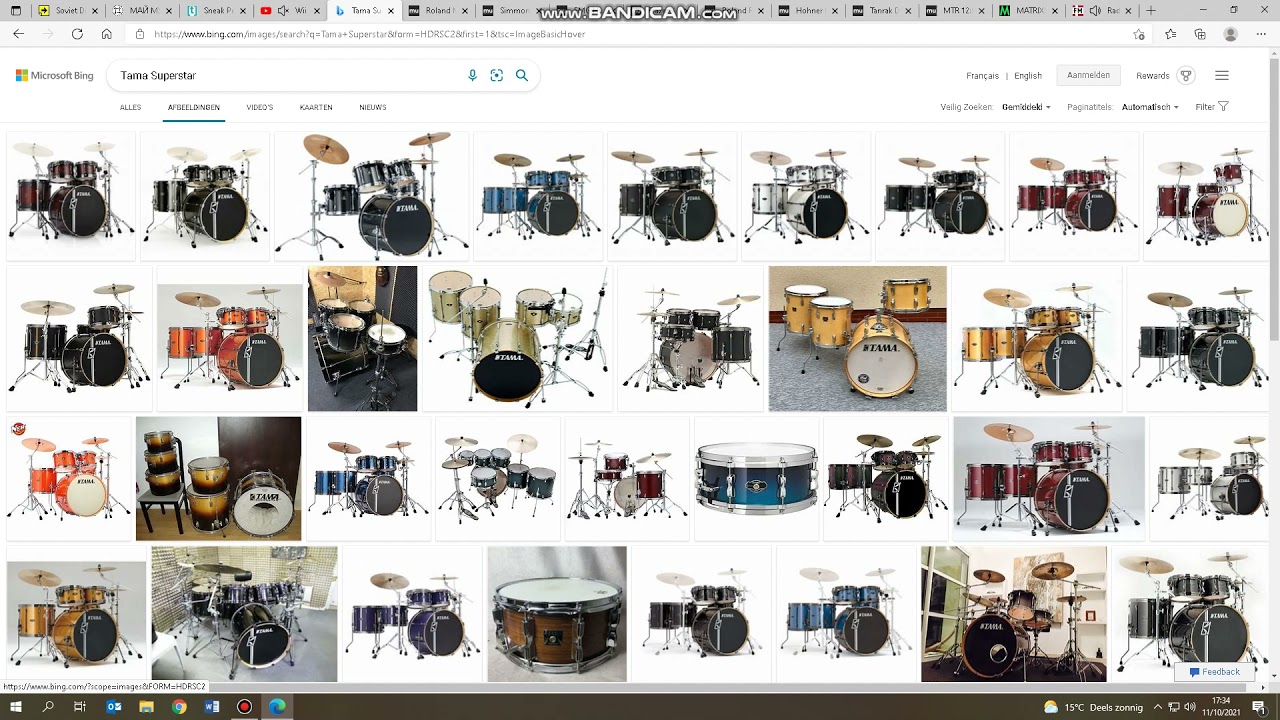Open the stacked sunburst drums photo
The height and width of the screenshot is (720, 1280).
(x=218, y=478)
